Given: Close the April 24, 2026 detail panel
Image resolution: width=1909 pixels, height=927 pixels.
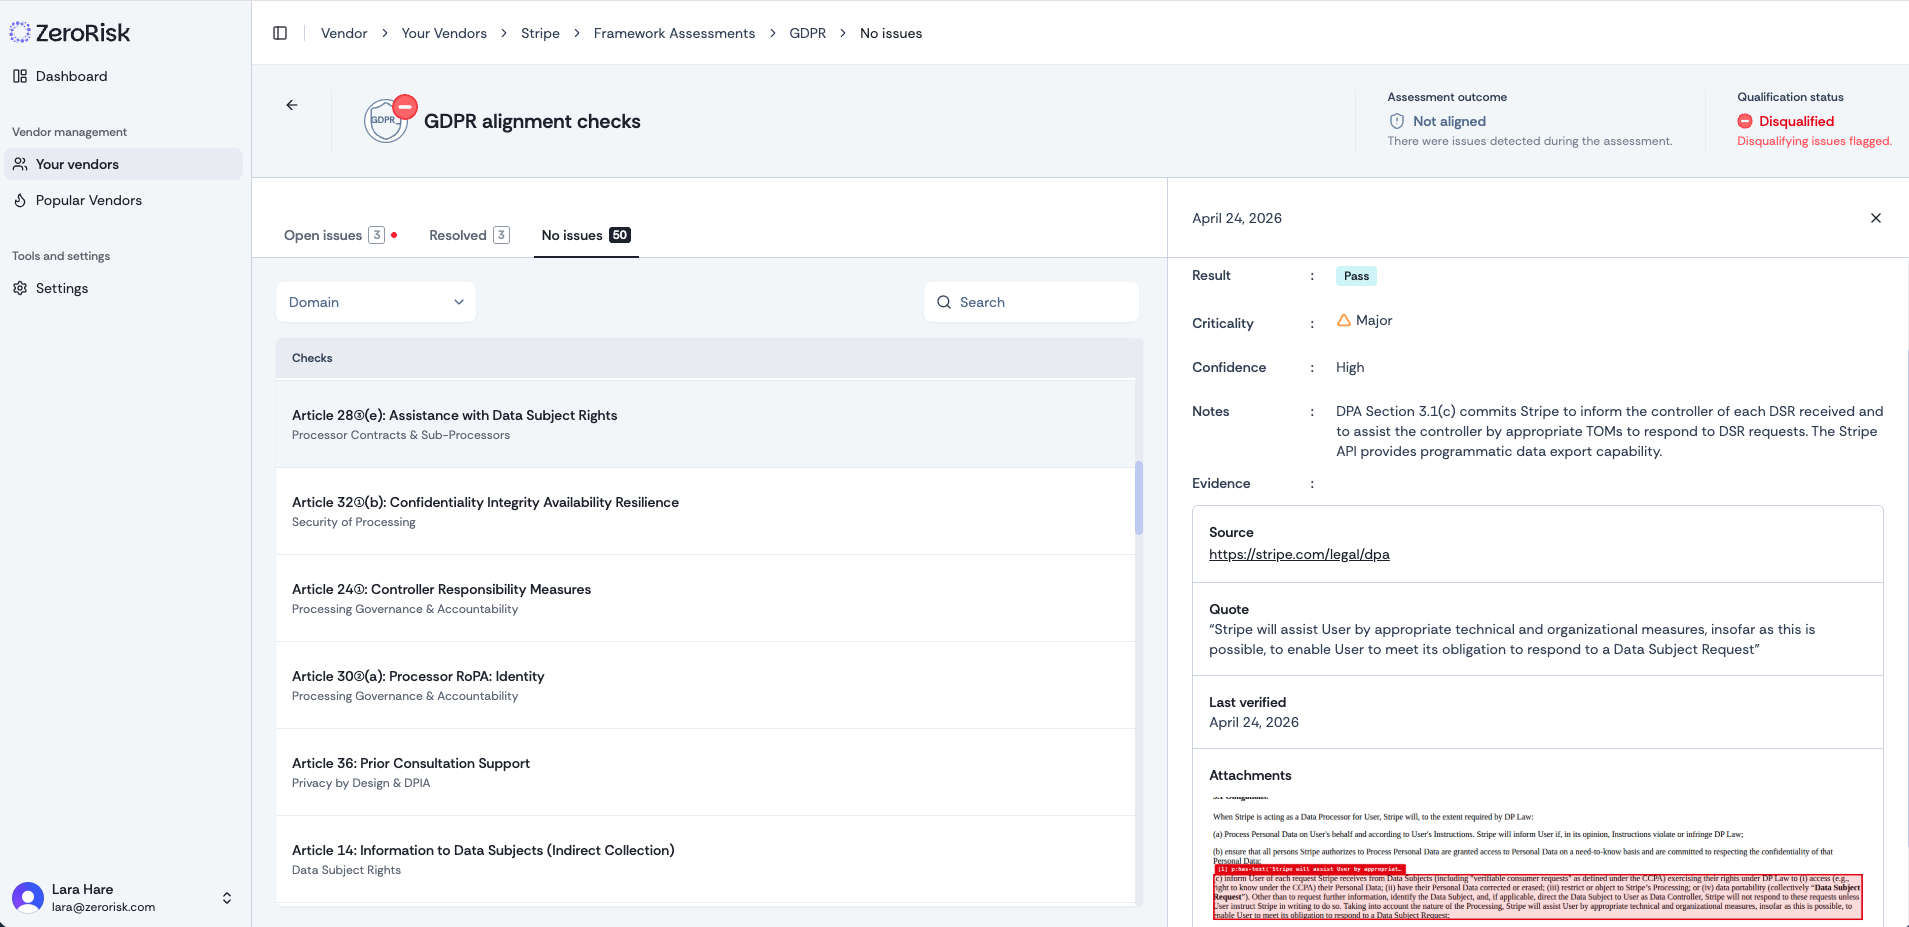Looking at the screenshot, I should pos(1876,218).
